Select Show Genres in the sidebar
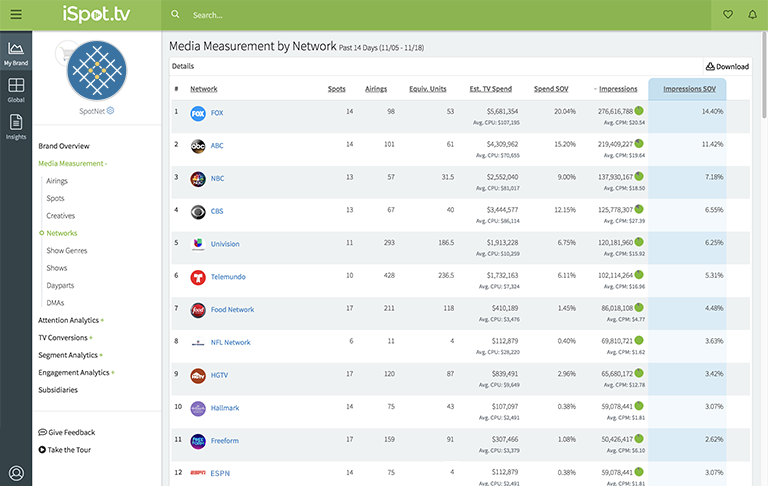This screenshot has height=486, width=768. pos(66,250)
